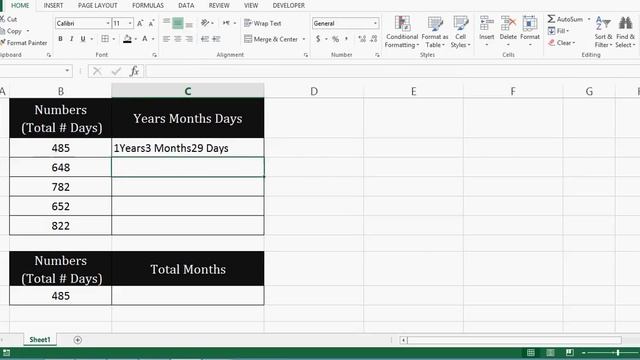640x360 pixels.
Task: Open Format as Table gallery
Action: pyautogui.click(x=435, y=32)
